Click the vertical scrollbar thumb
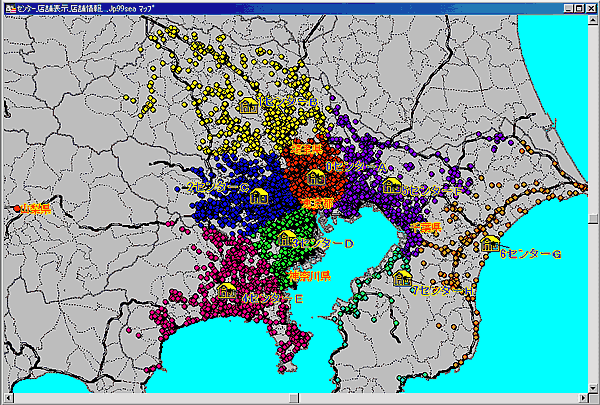 [593, 219]
